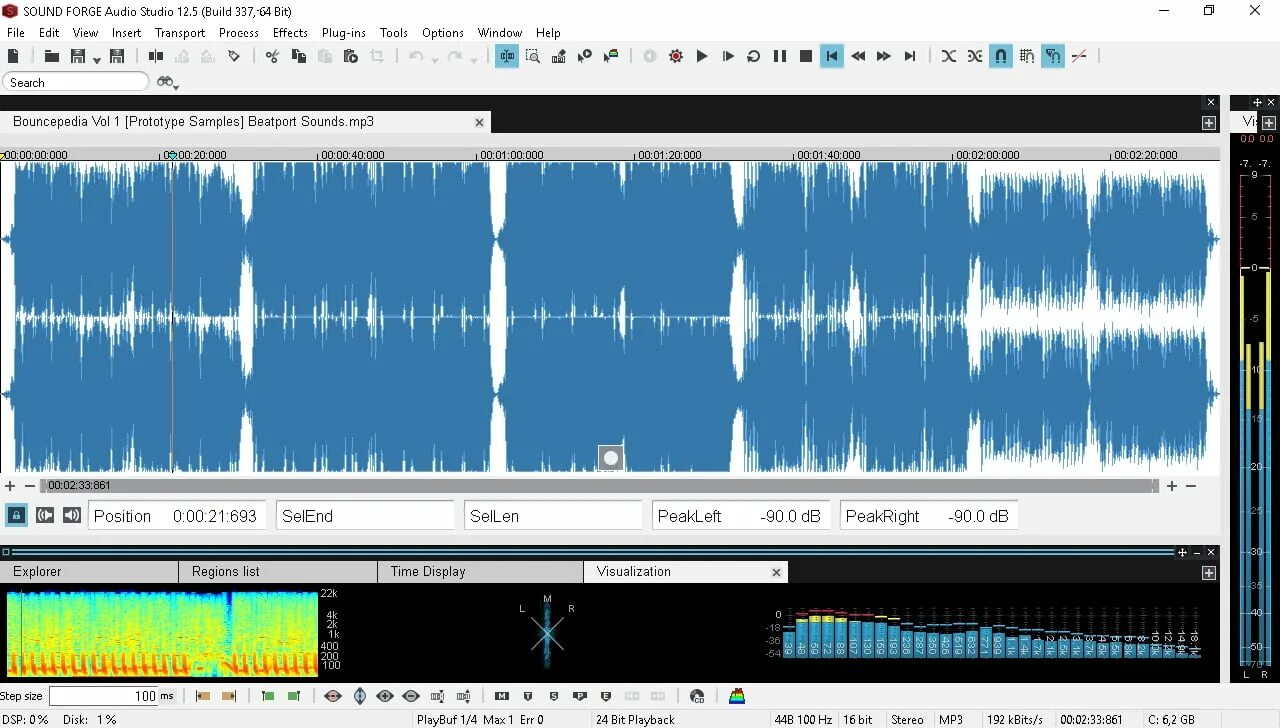Select the Event tool with play cursor
Image resolution: width=1280 pixels, height=728 pixels.
pyautogui.click(x=585, y=57)
